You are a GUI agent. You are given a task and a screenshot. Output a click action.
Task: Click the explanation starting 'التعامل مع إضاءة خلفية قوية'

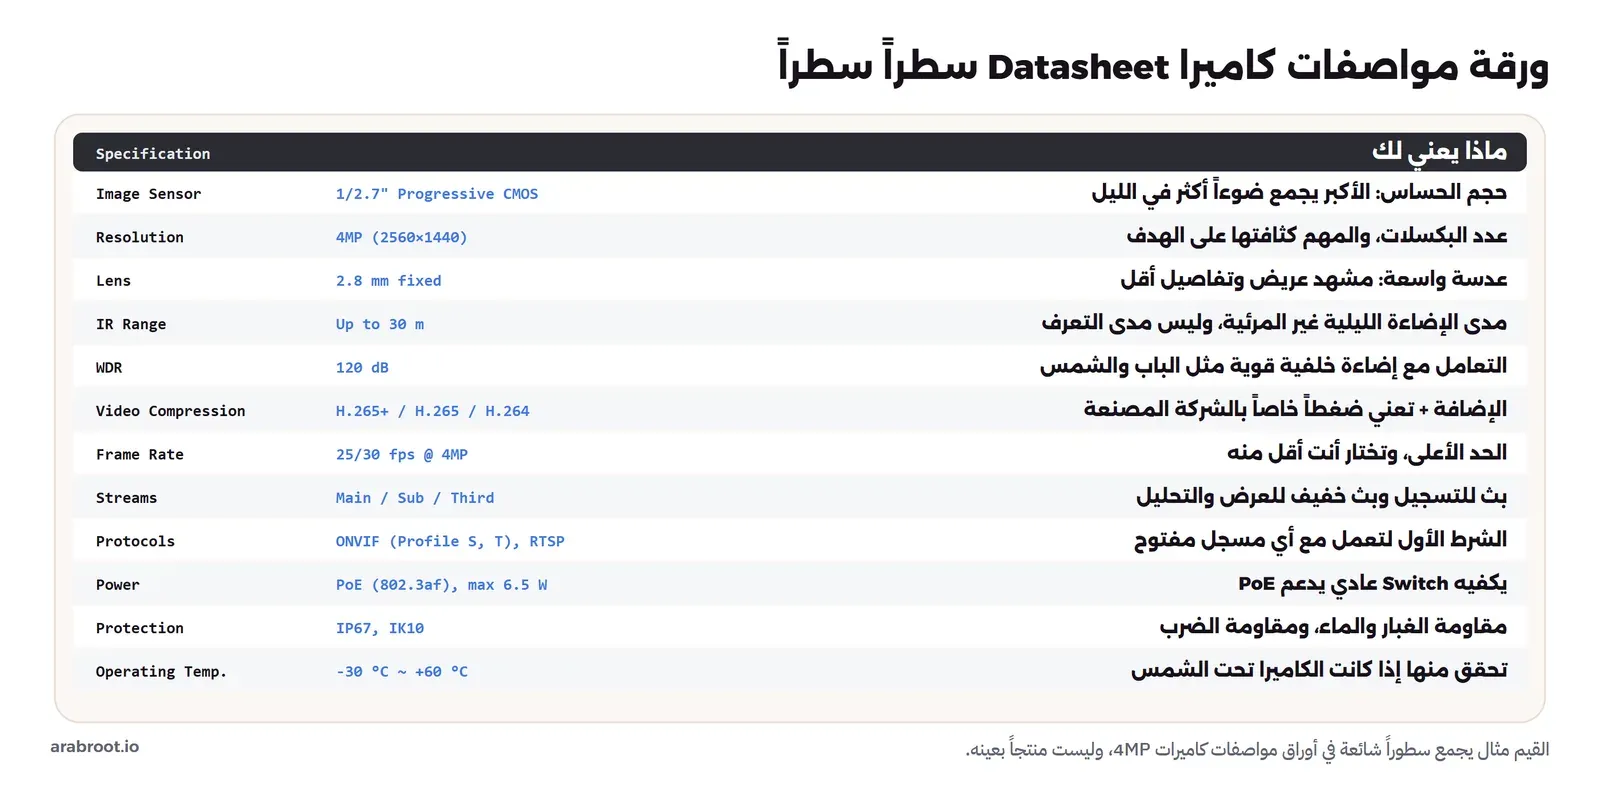point(1273,366)
